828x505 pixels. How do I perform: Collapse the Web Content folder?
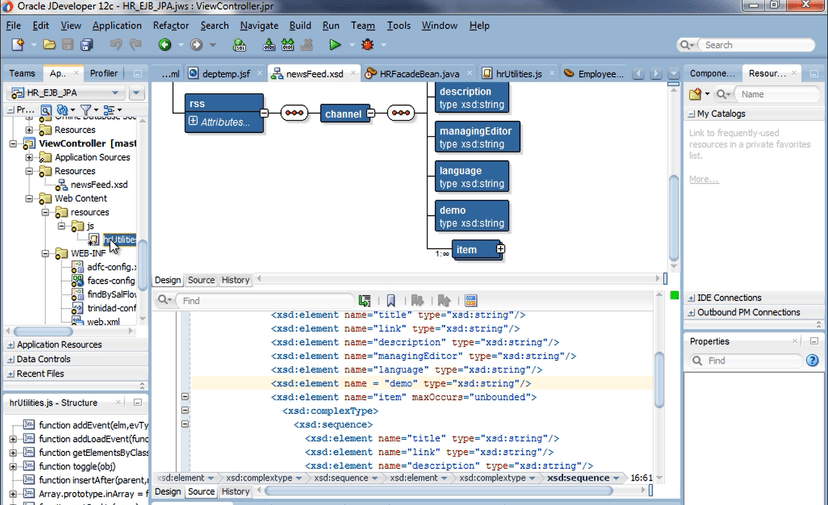coord(29,198)
